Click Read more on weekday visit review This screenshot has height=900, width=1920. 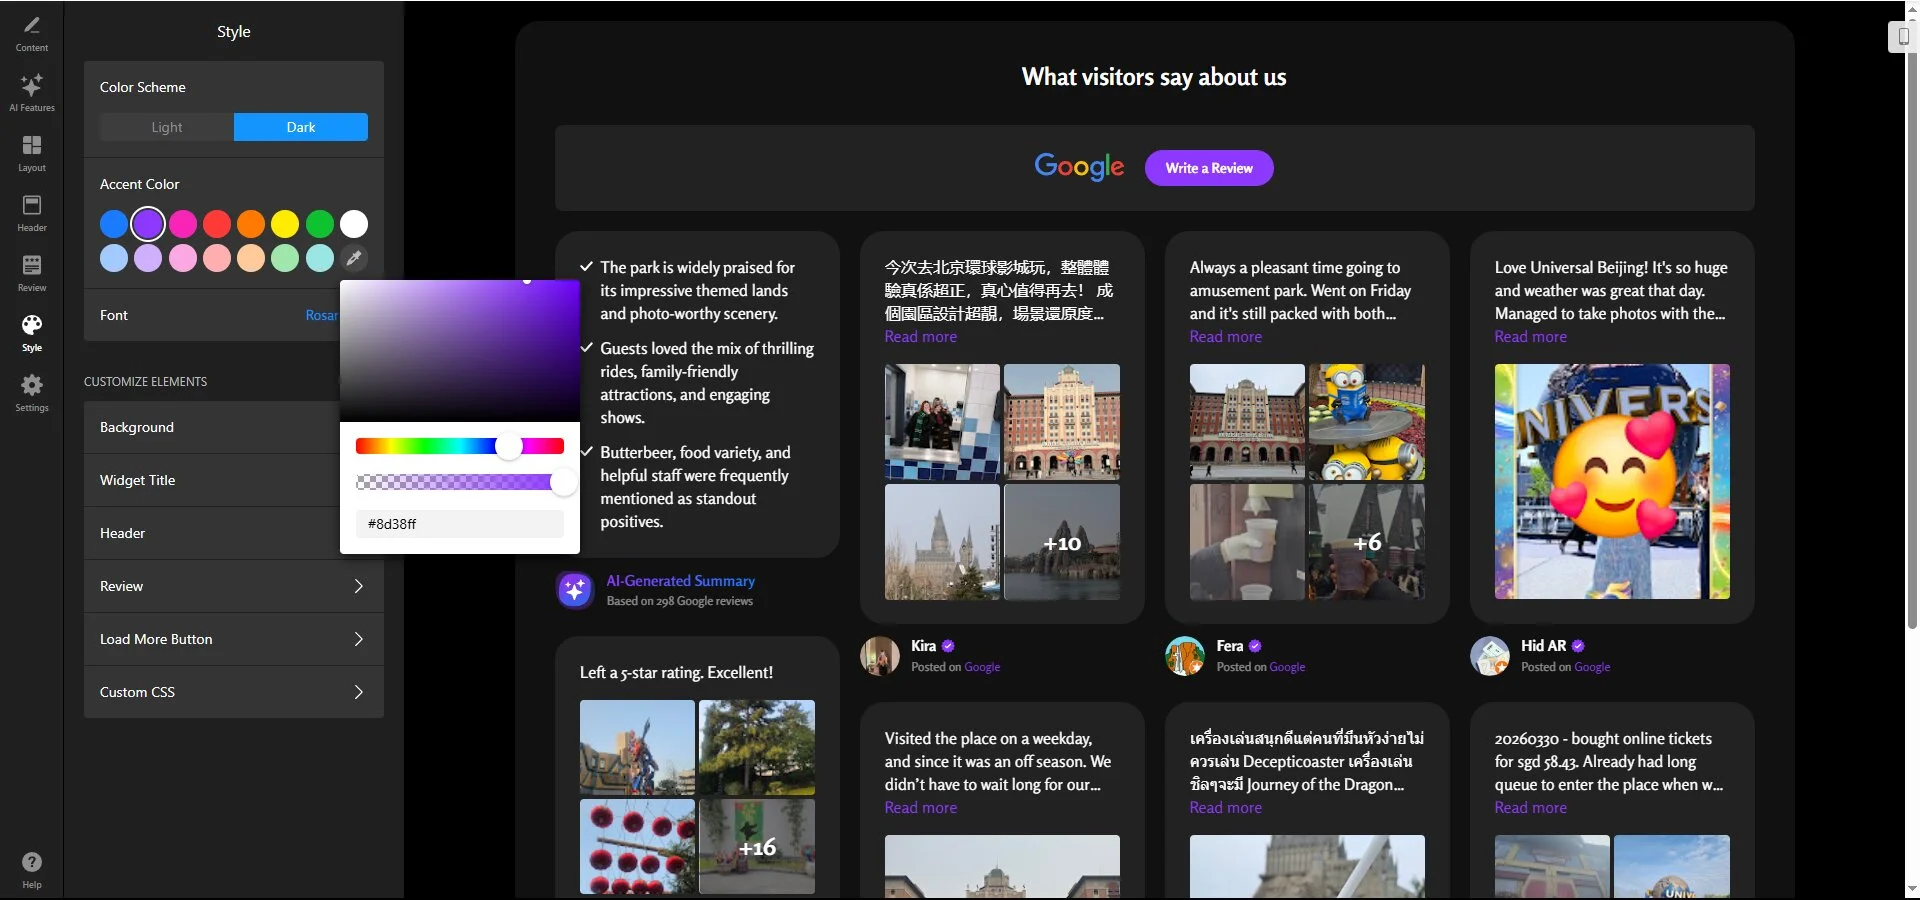pyautogui.click(x=920, y=808)
